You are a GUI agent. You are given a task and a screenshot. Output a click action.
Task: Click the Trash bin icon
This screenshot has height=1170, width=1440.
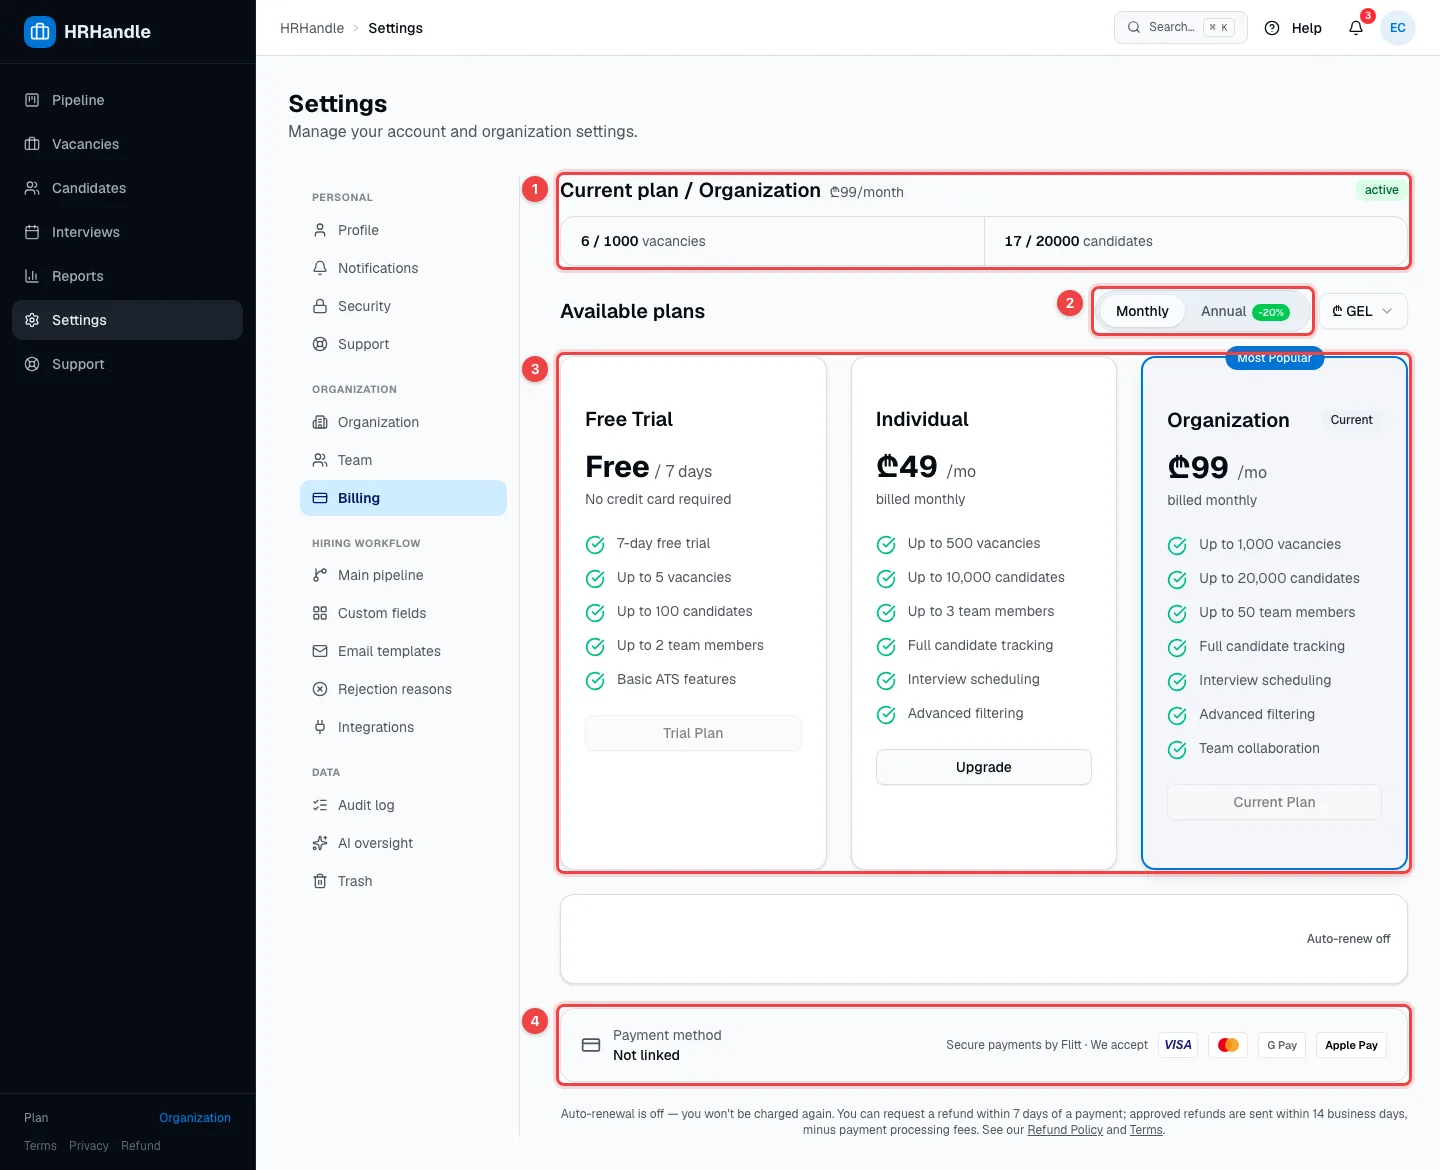pyautogui.click(x=320, y=881)
